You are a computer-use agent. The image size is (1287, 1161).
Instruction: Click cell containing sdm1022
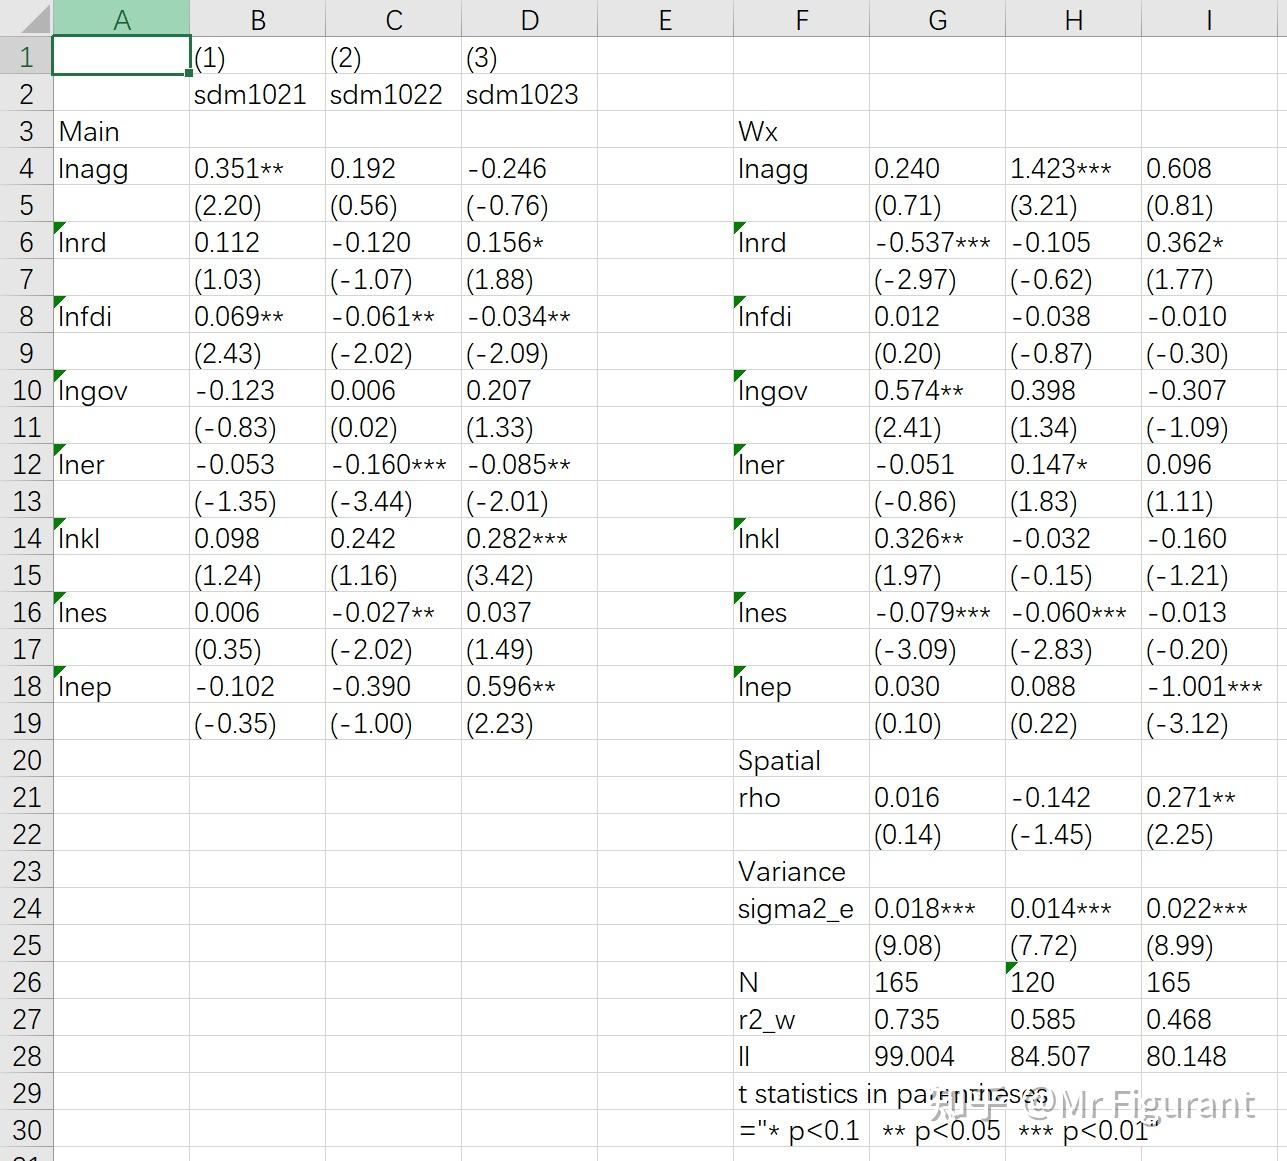coord(393,93)
